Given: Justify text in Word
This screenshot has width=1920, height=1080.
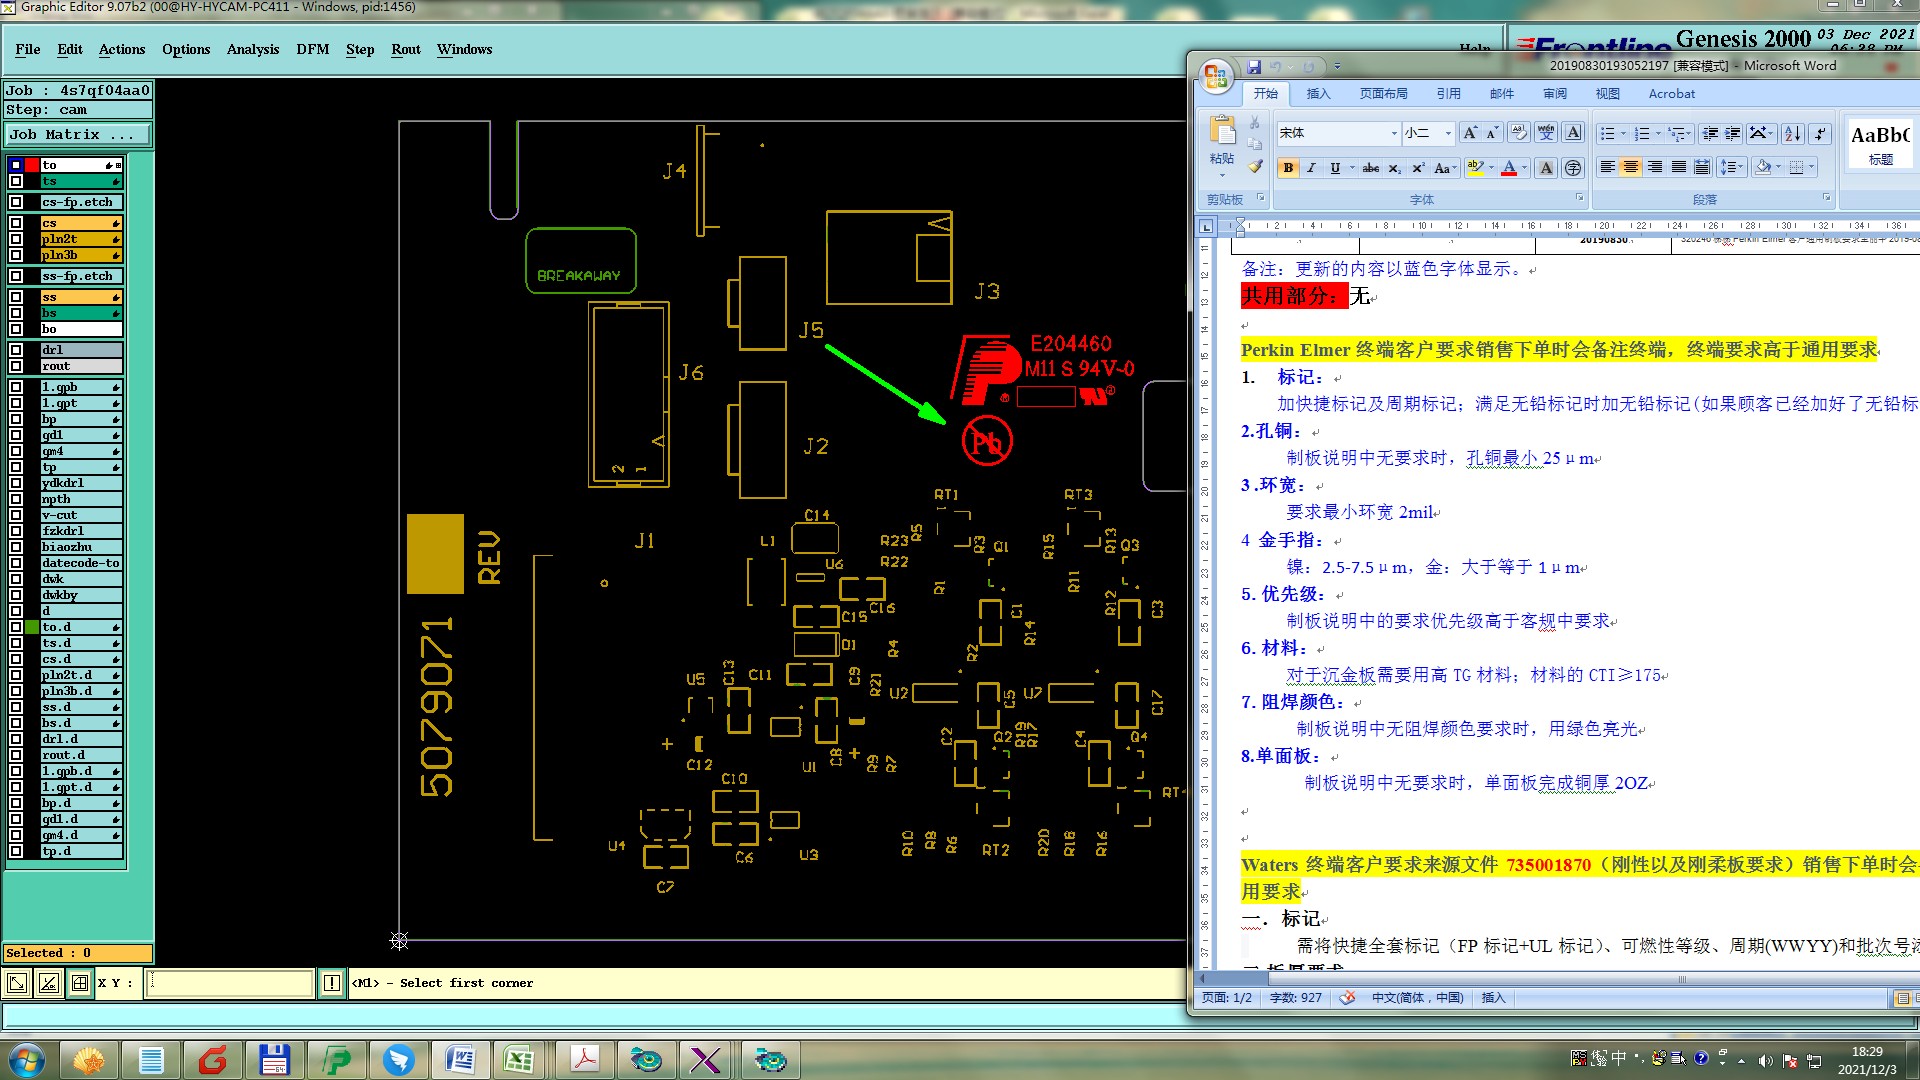Looking at the screenshot, I should 1679,167.
